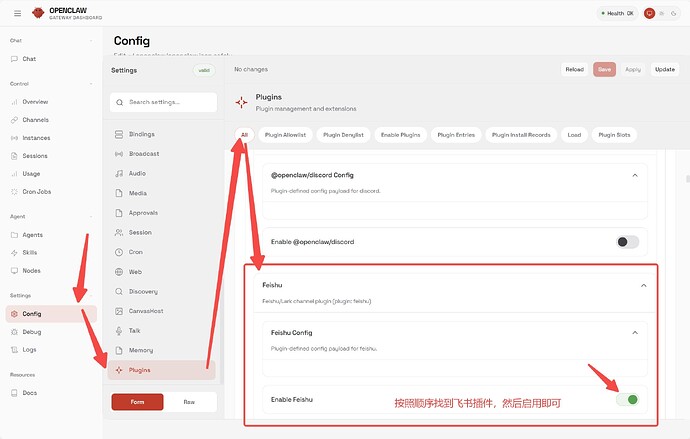
Task: Collapse the Feishu Config panel
Action: coord(634,332)
